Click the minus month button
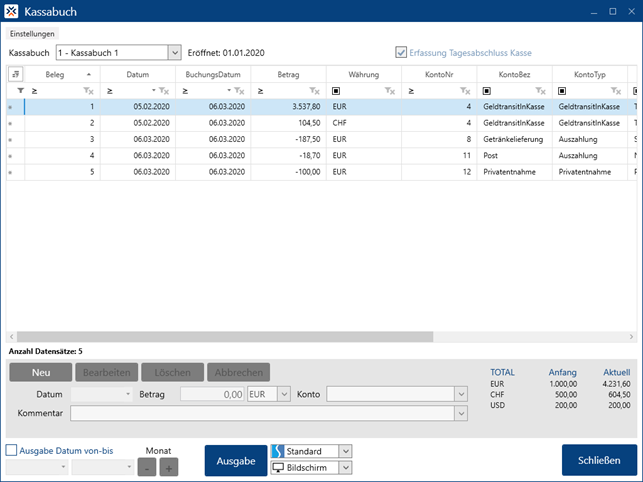This screenshot has width=643, height=482. coord(147,468)
